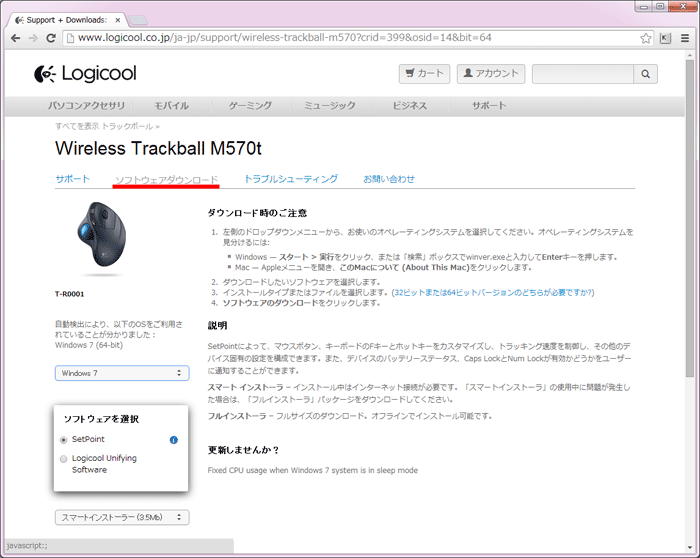Open ビジネス navigation menu

(x=409, y=106)
